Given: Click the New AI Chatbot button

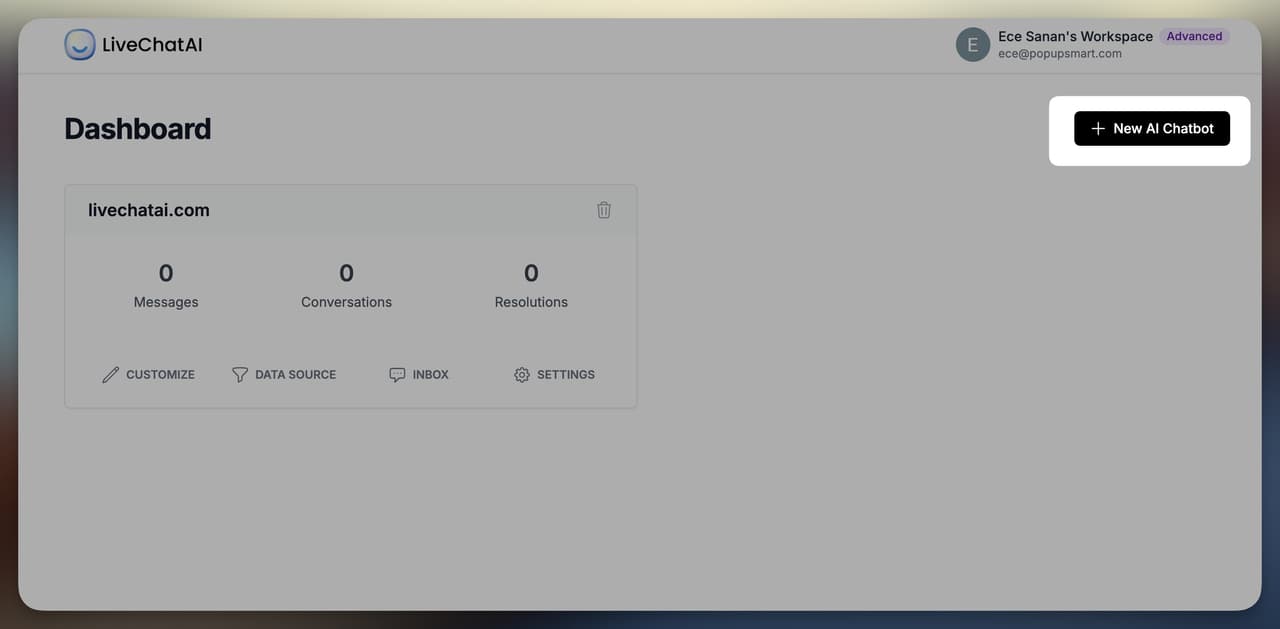Looking at the screenshot, I should [1152, 129].
